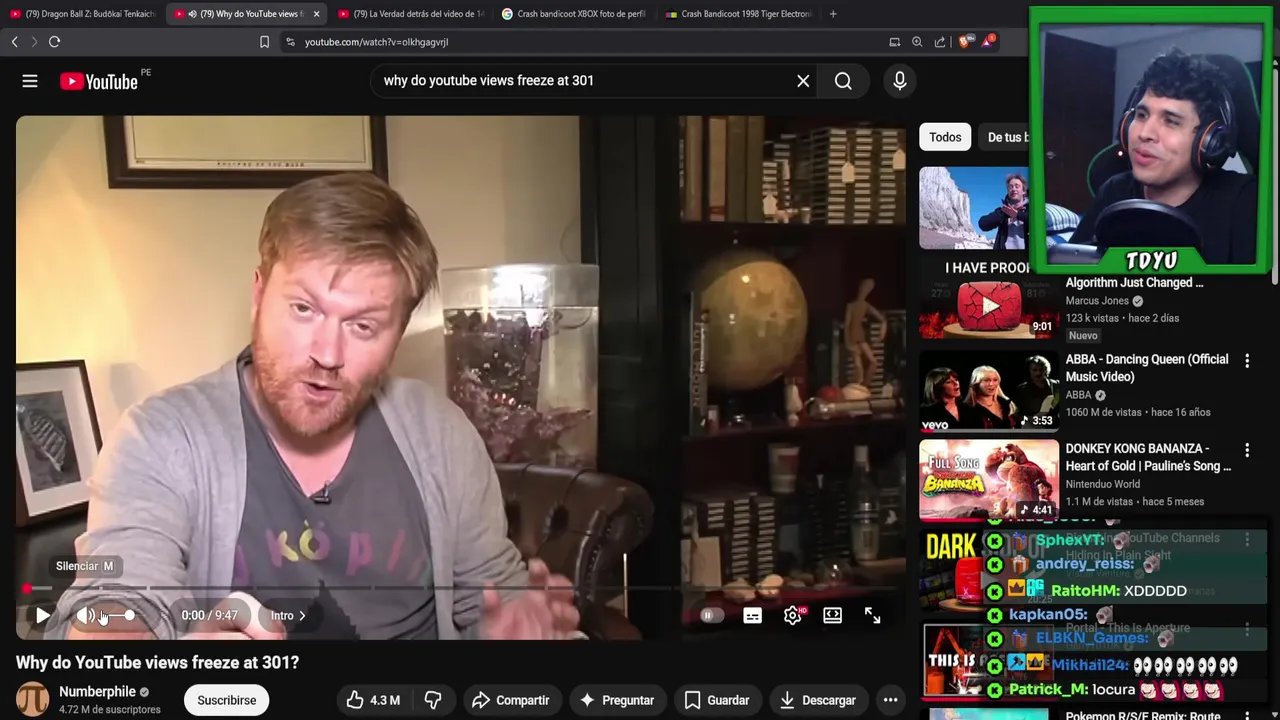
Task: Click the '4.72 M de suscriptores' text
Action: [x=110, y=710]
